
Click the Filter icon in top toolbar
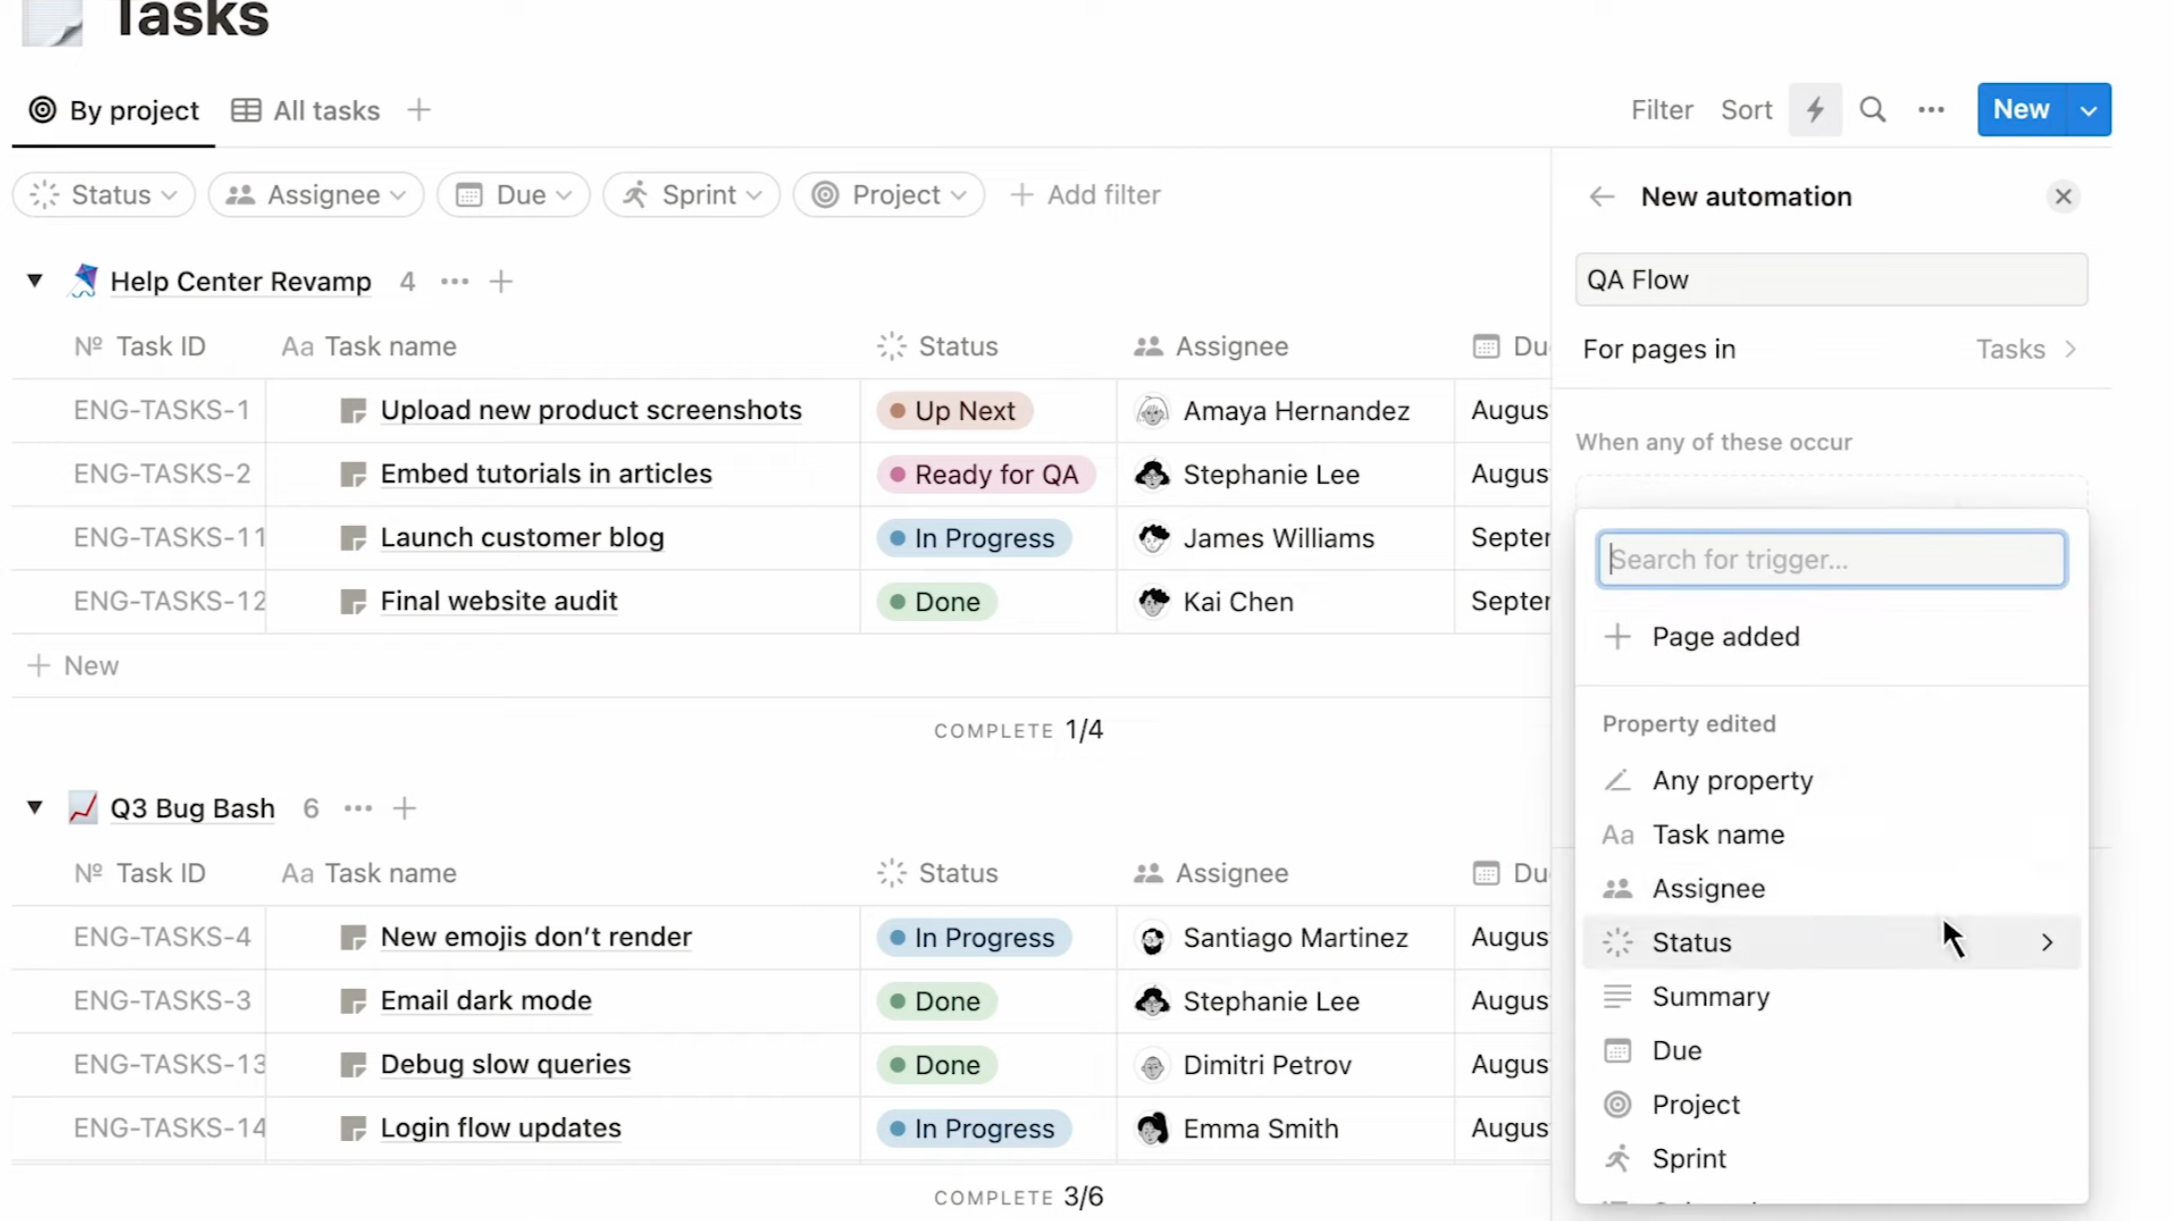pyautogui.click(x=1661, y=109)
